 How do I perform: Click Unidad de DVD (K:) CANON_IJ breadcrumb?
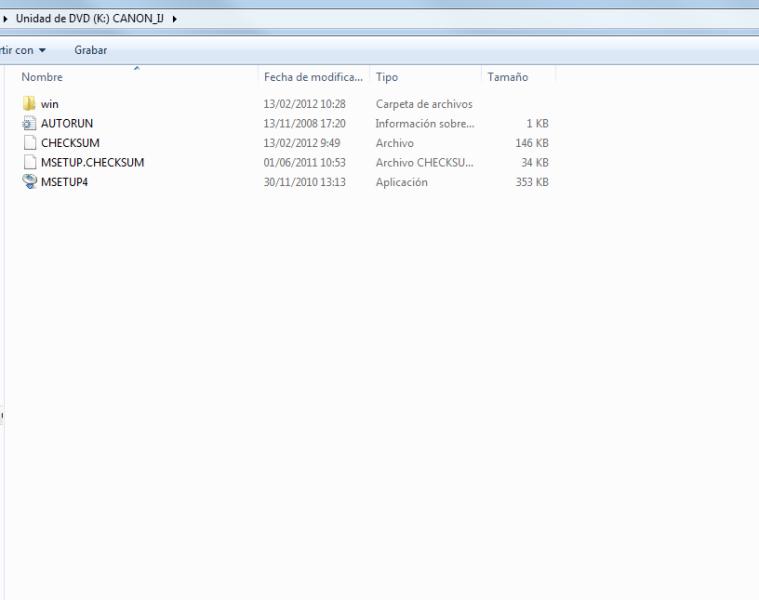click(90, 18)
